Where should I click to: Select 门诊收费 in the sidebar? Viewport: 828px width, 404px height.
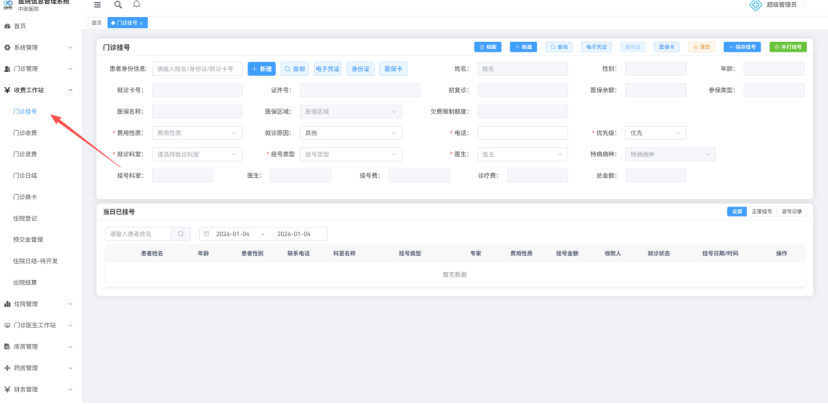[x=26, y=132]
